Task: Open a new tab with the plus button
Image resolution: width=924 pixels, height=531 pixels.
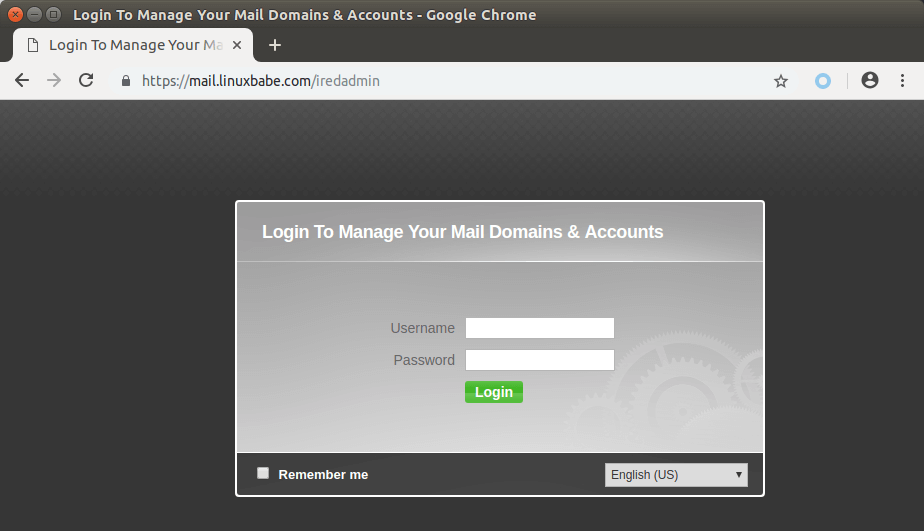Action: click(x=275, y=45)
